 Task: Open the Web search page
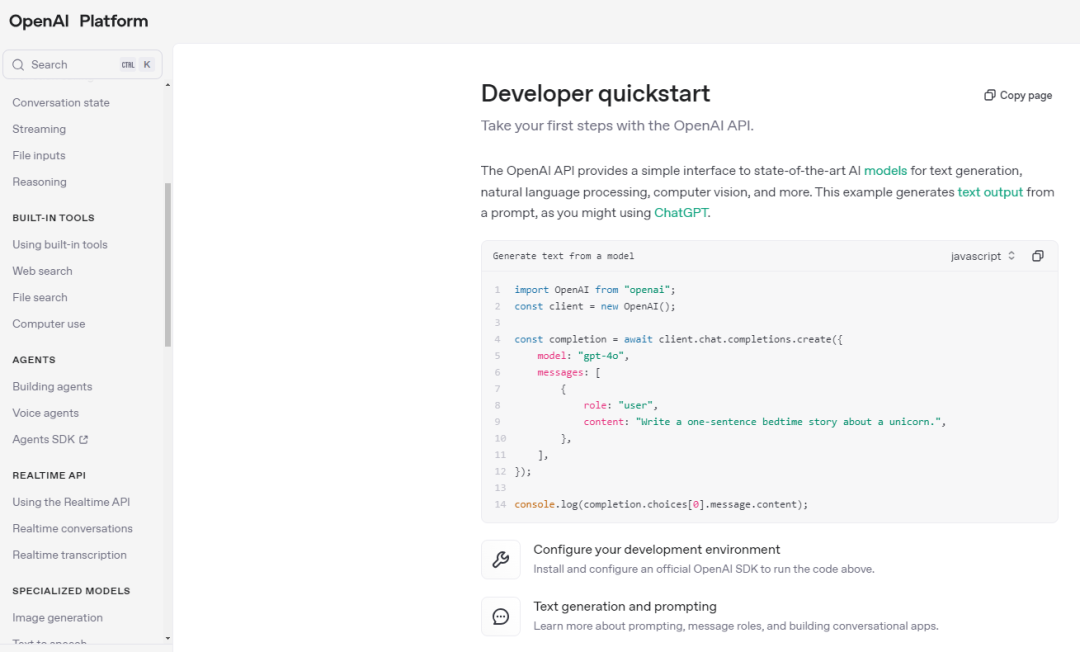(42, 271)
